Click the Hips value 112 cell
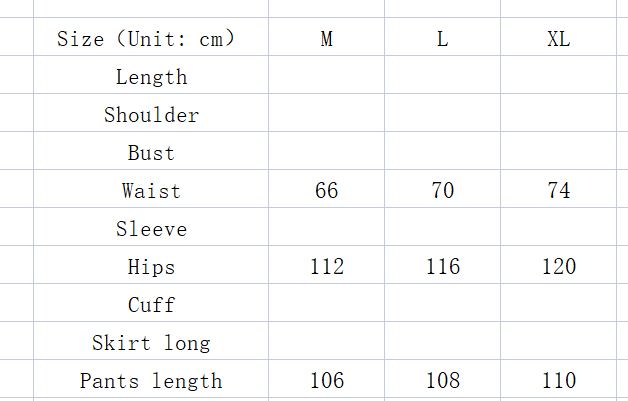This screenshot has height=401, width=628. coord(327,267)
